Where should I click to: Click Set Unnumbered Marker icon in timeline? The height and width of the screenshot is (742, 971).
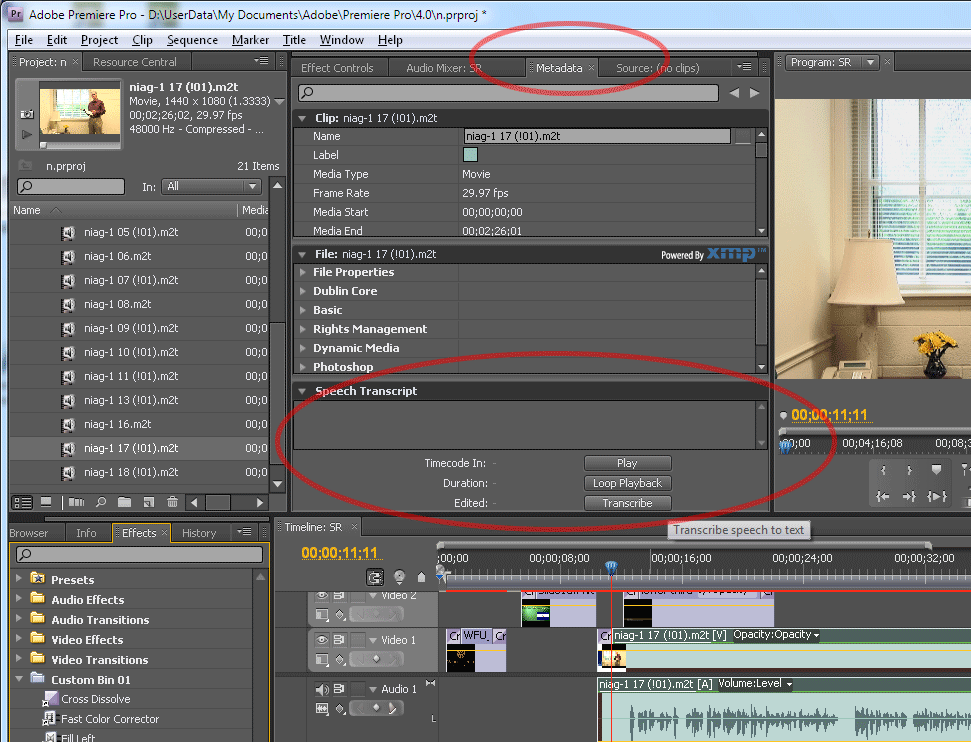point(422,577)
